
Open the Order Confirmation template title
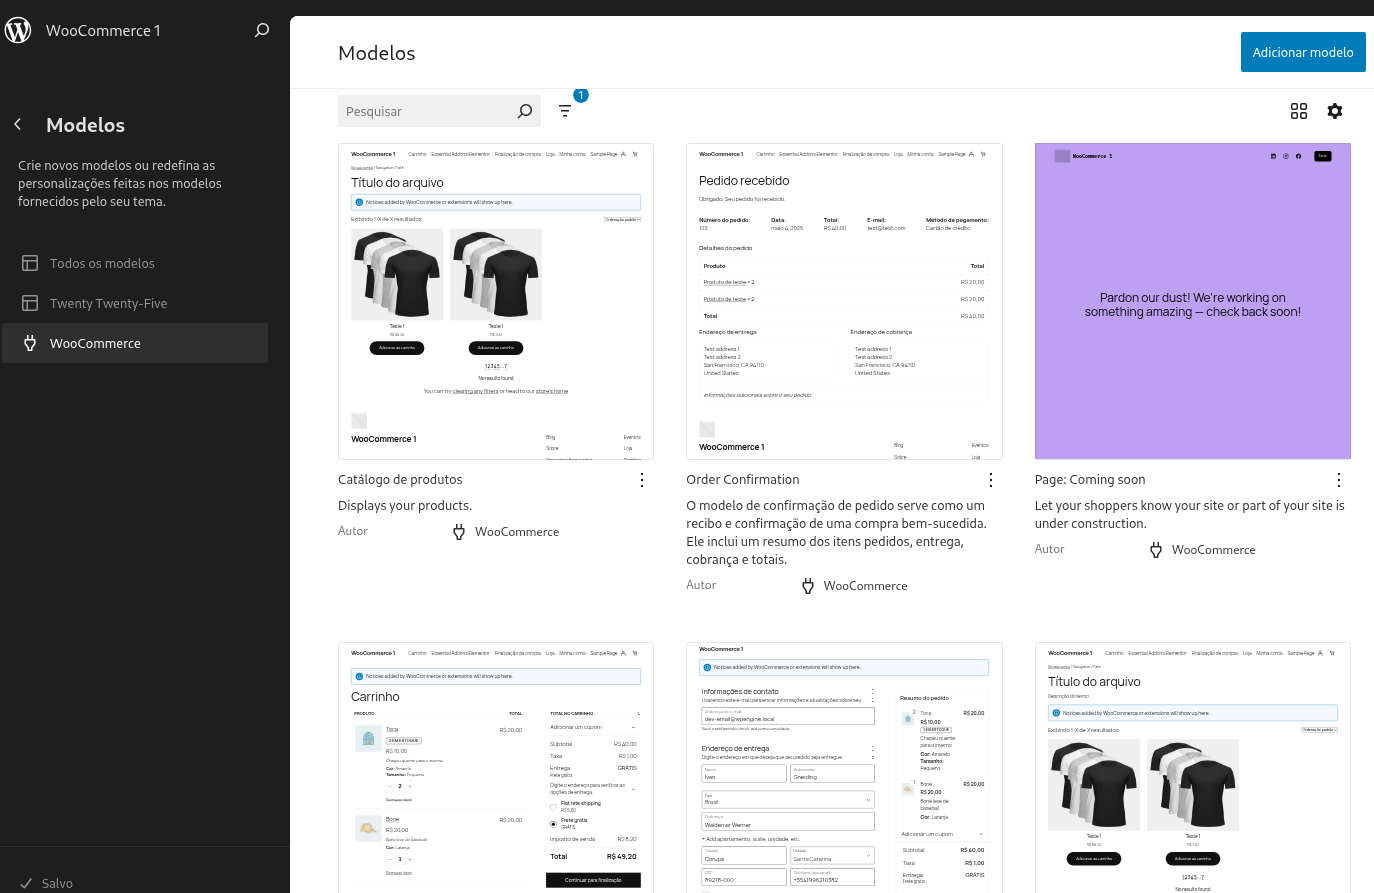coord(743,480)
